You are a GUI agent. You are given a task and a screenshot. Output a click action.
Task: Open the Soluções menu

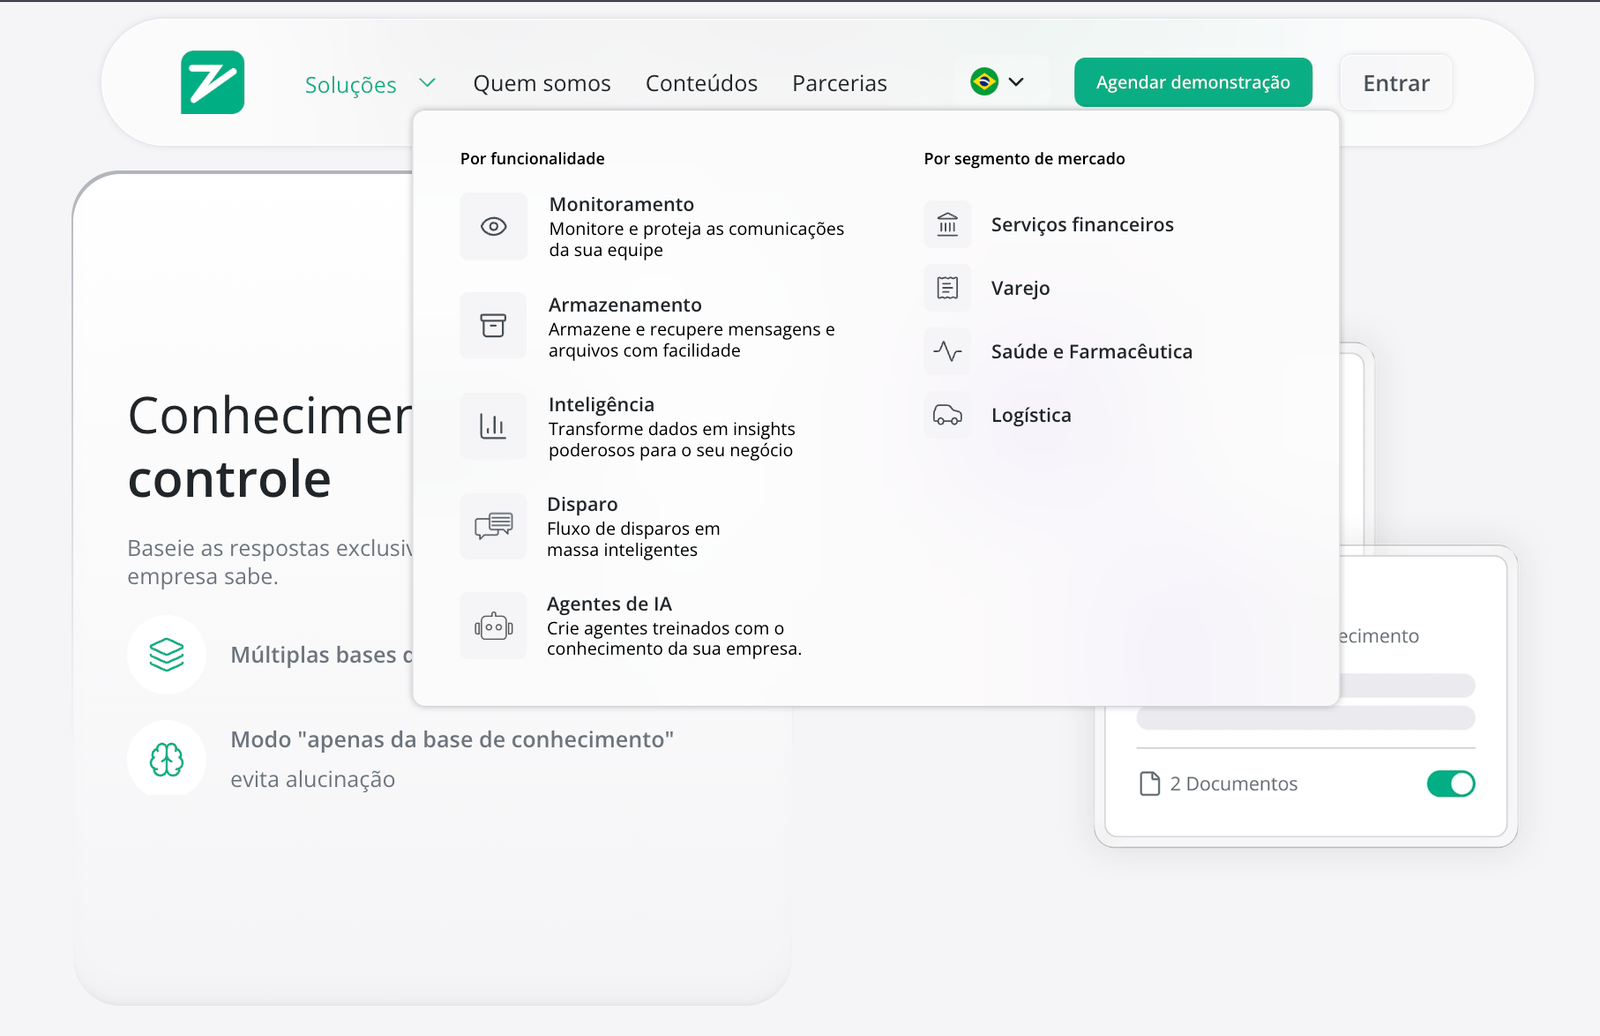(351, 85)
